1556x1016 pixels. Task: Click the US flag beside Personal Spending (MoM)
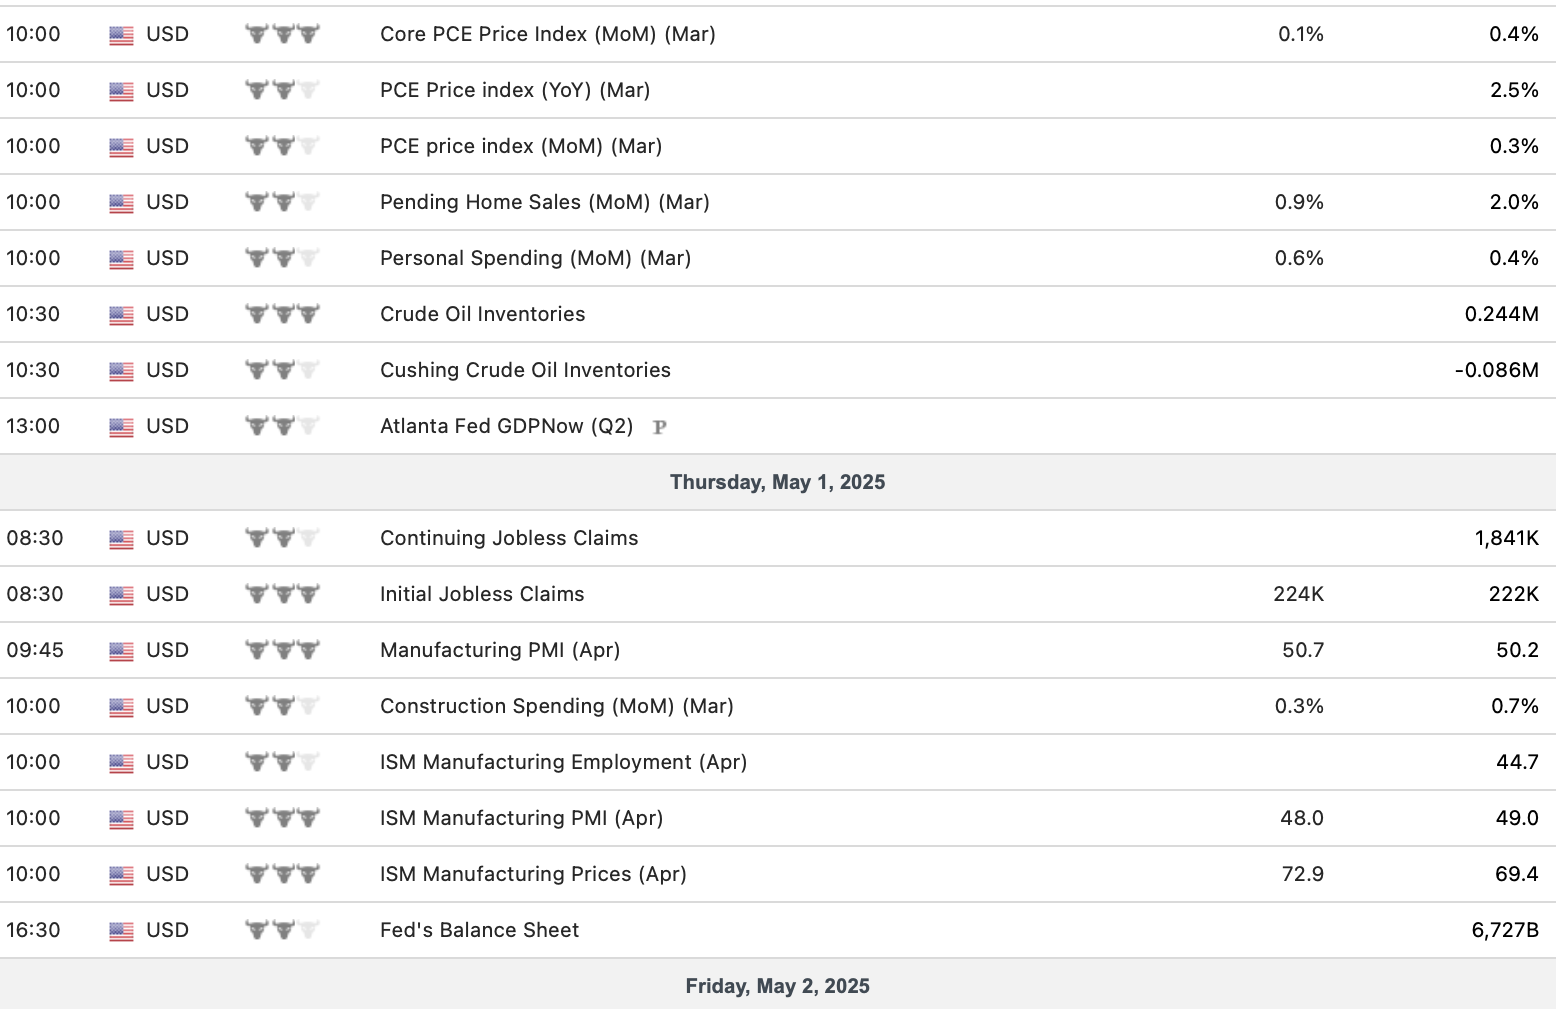(121, 259)
